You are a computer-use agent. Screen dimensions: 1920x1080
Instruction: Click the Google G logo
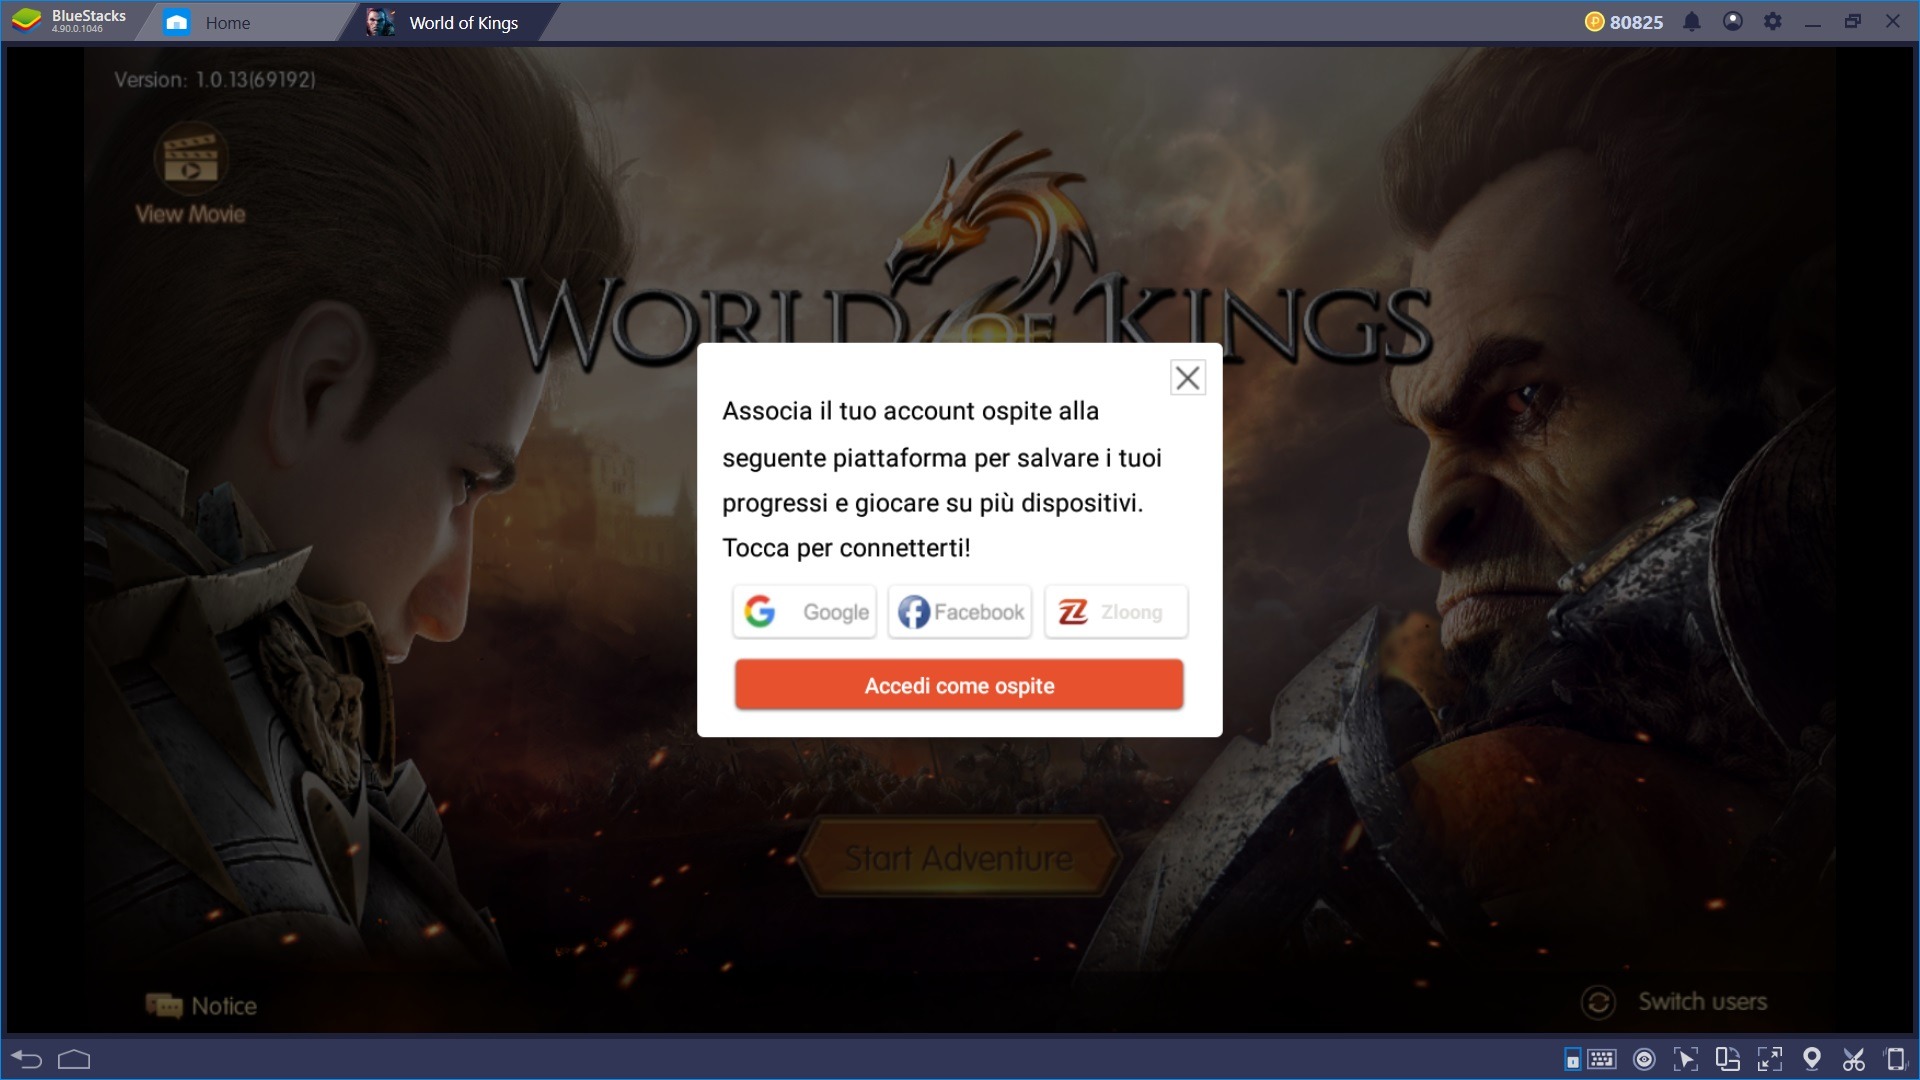point(760,612)
